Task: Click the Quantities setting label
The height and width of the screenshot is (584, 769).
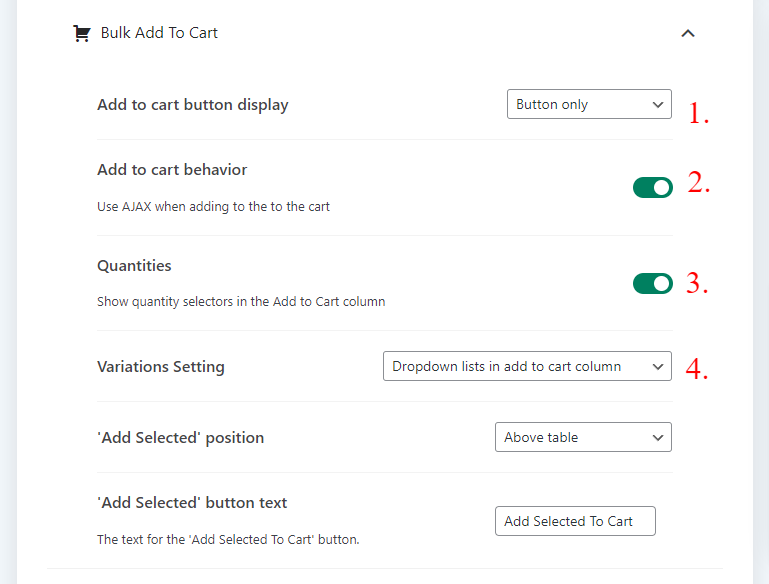Action: point(134,266)
